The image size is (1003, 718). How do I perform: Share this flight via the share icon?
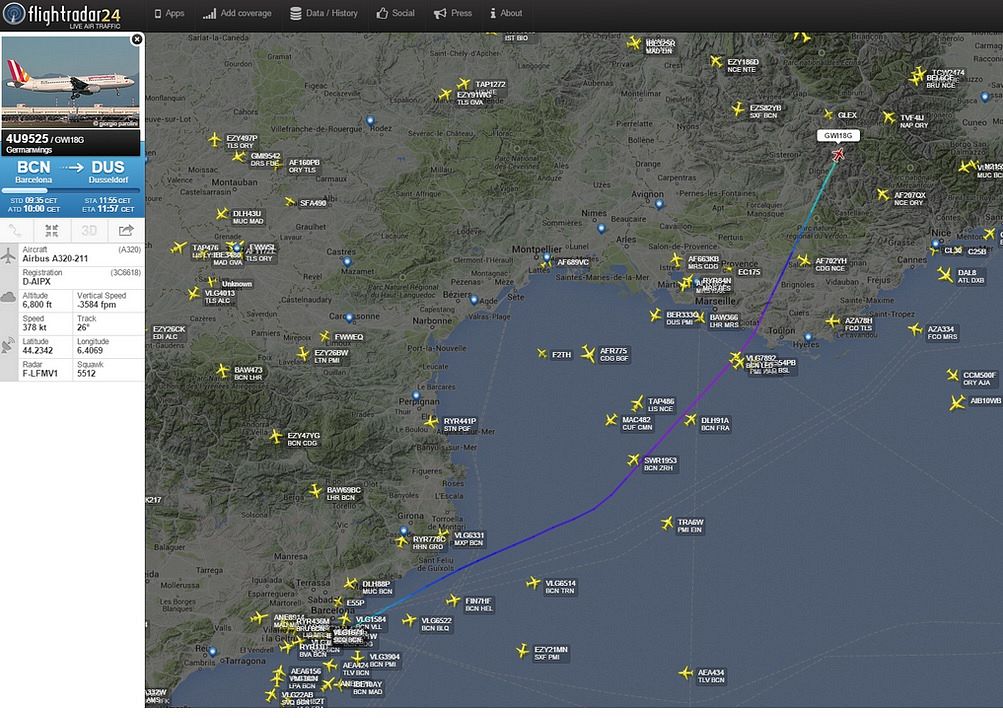point(126,230)
